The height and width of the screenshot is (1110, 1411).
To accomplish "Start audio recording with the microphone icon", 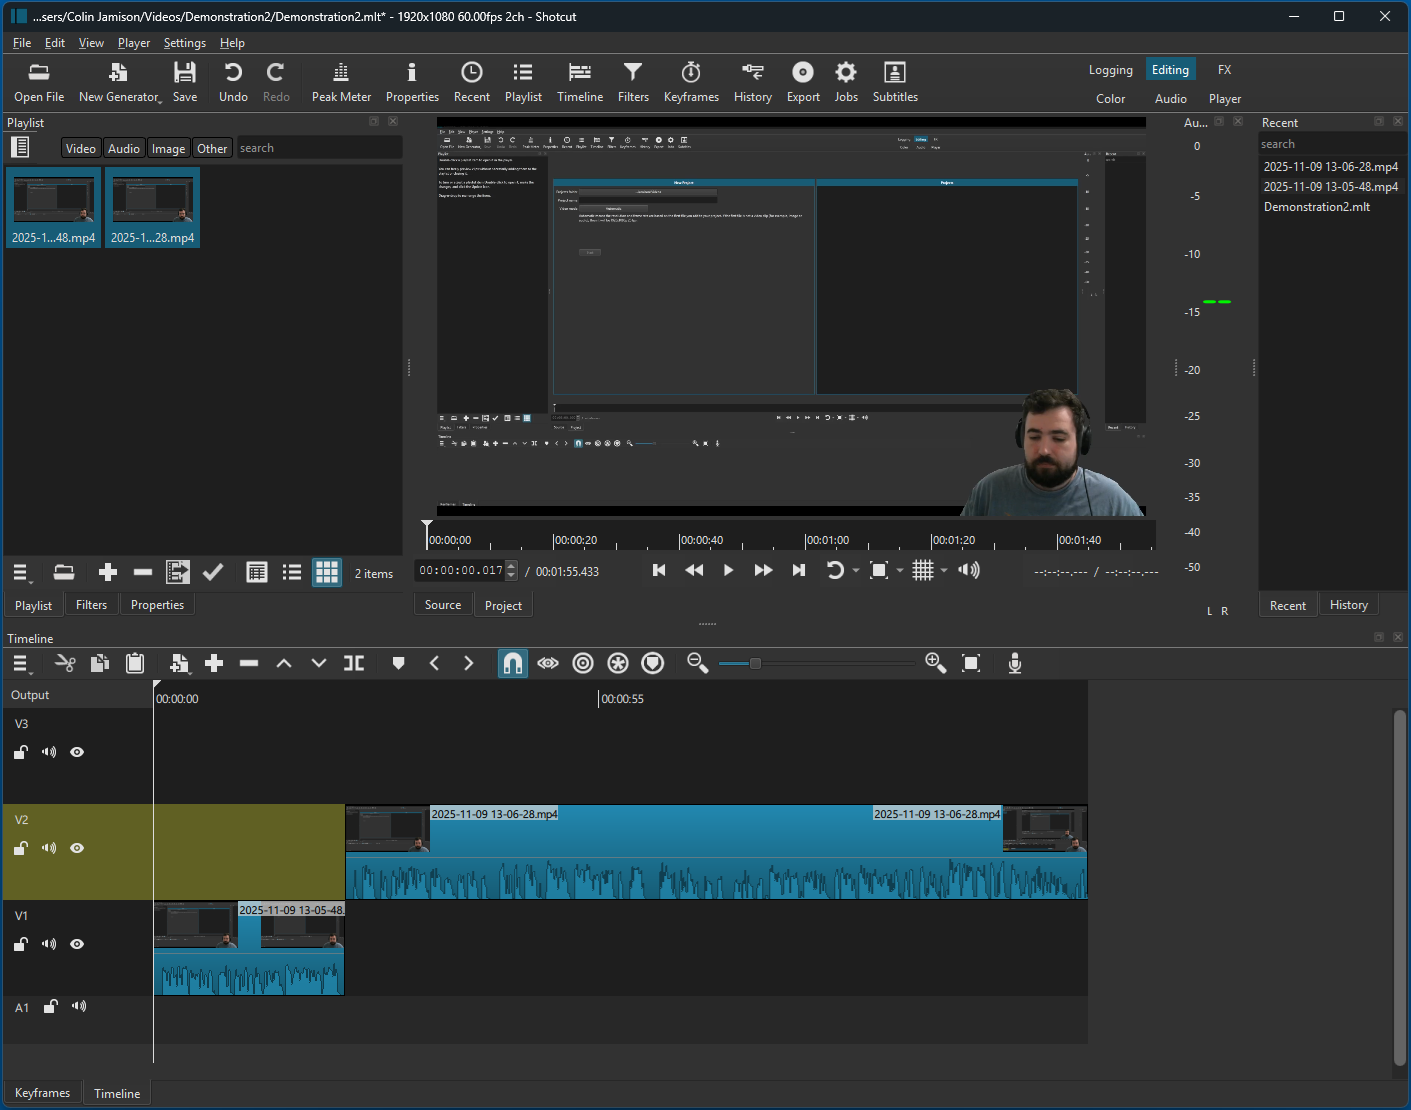I will click(1014, 662).
